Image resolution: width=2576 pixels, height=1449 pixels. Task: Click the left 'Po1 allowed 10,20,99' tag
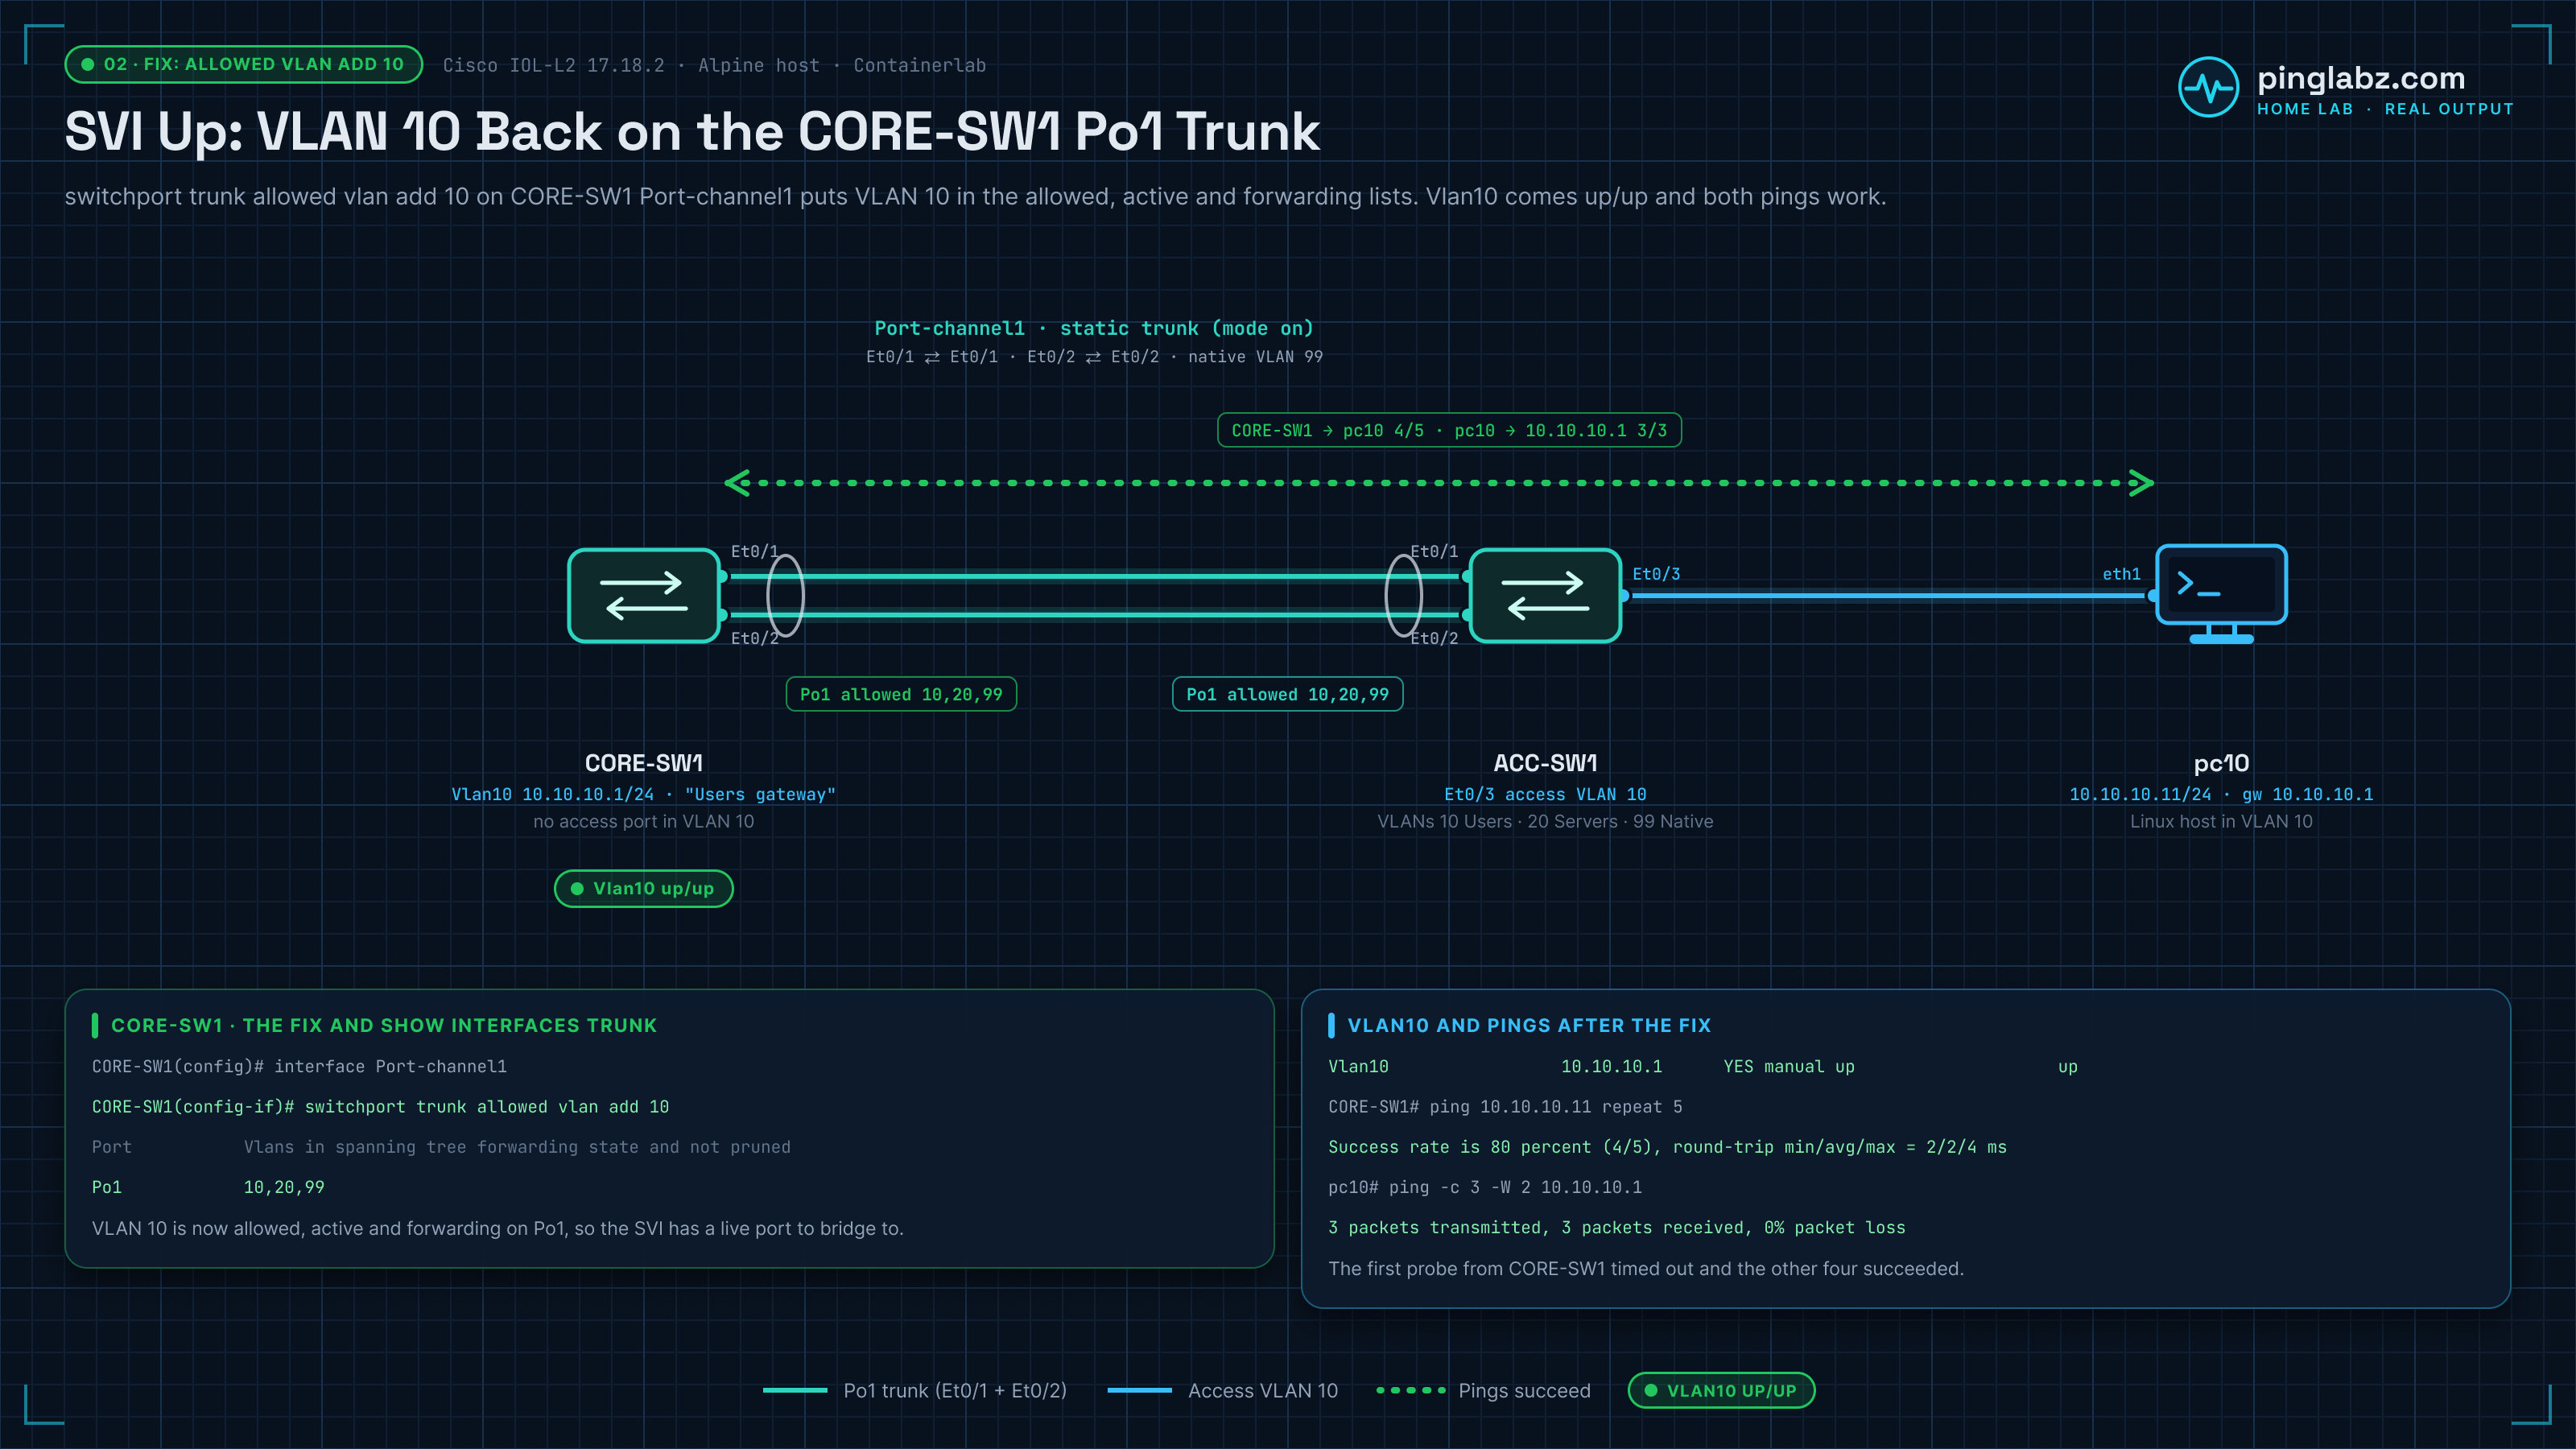coord(901,694)
